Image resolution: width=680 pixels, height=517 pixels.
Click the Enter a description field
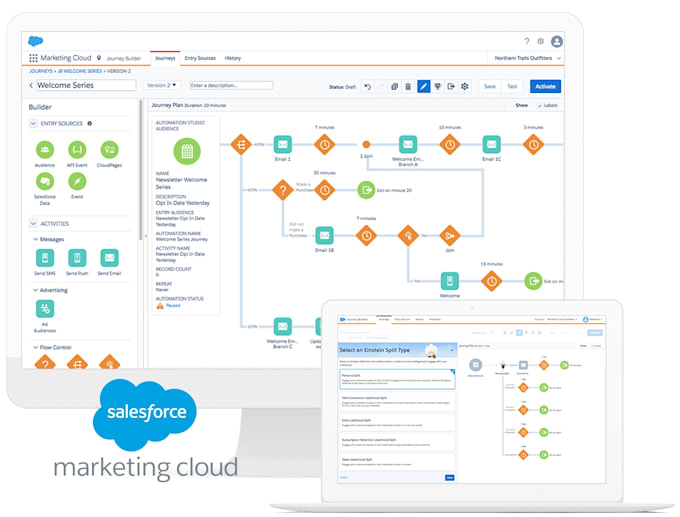[x=231, y=85]
